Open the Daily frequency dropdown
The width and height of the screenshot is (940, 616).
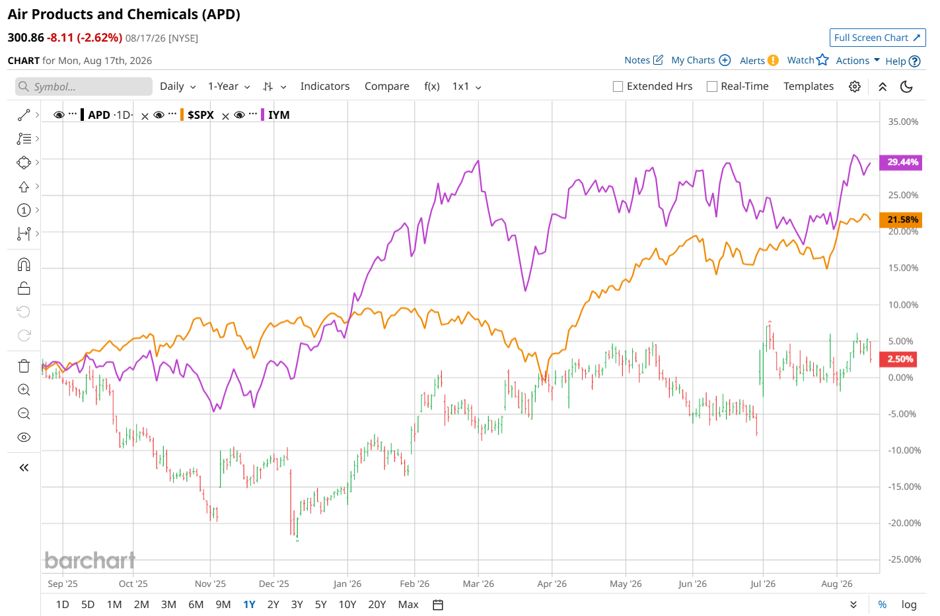point(177,86)
